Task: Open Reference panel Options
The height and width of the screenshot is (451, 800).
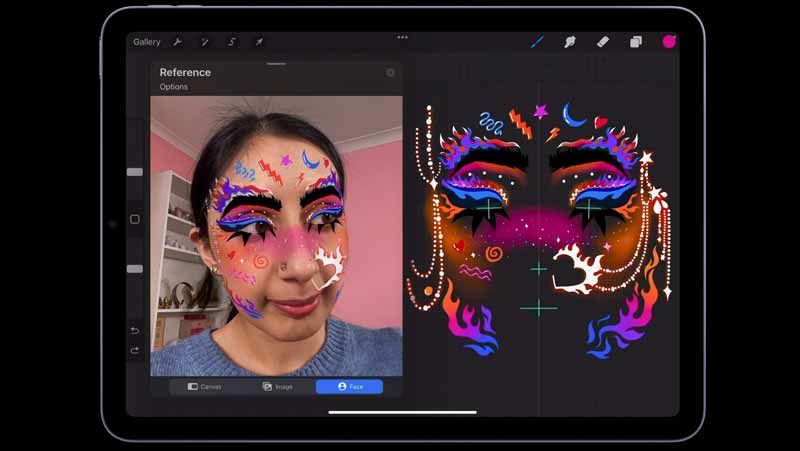Action: (173, 87)
